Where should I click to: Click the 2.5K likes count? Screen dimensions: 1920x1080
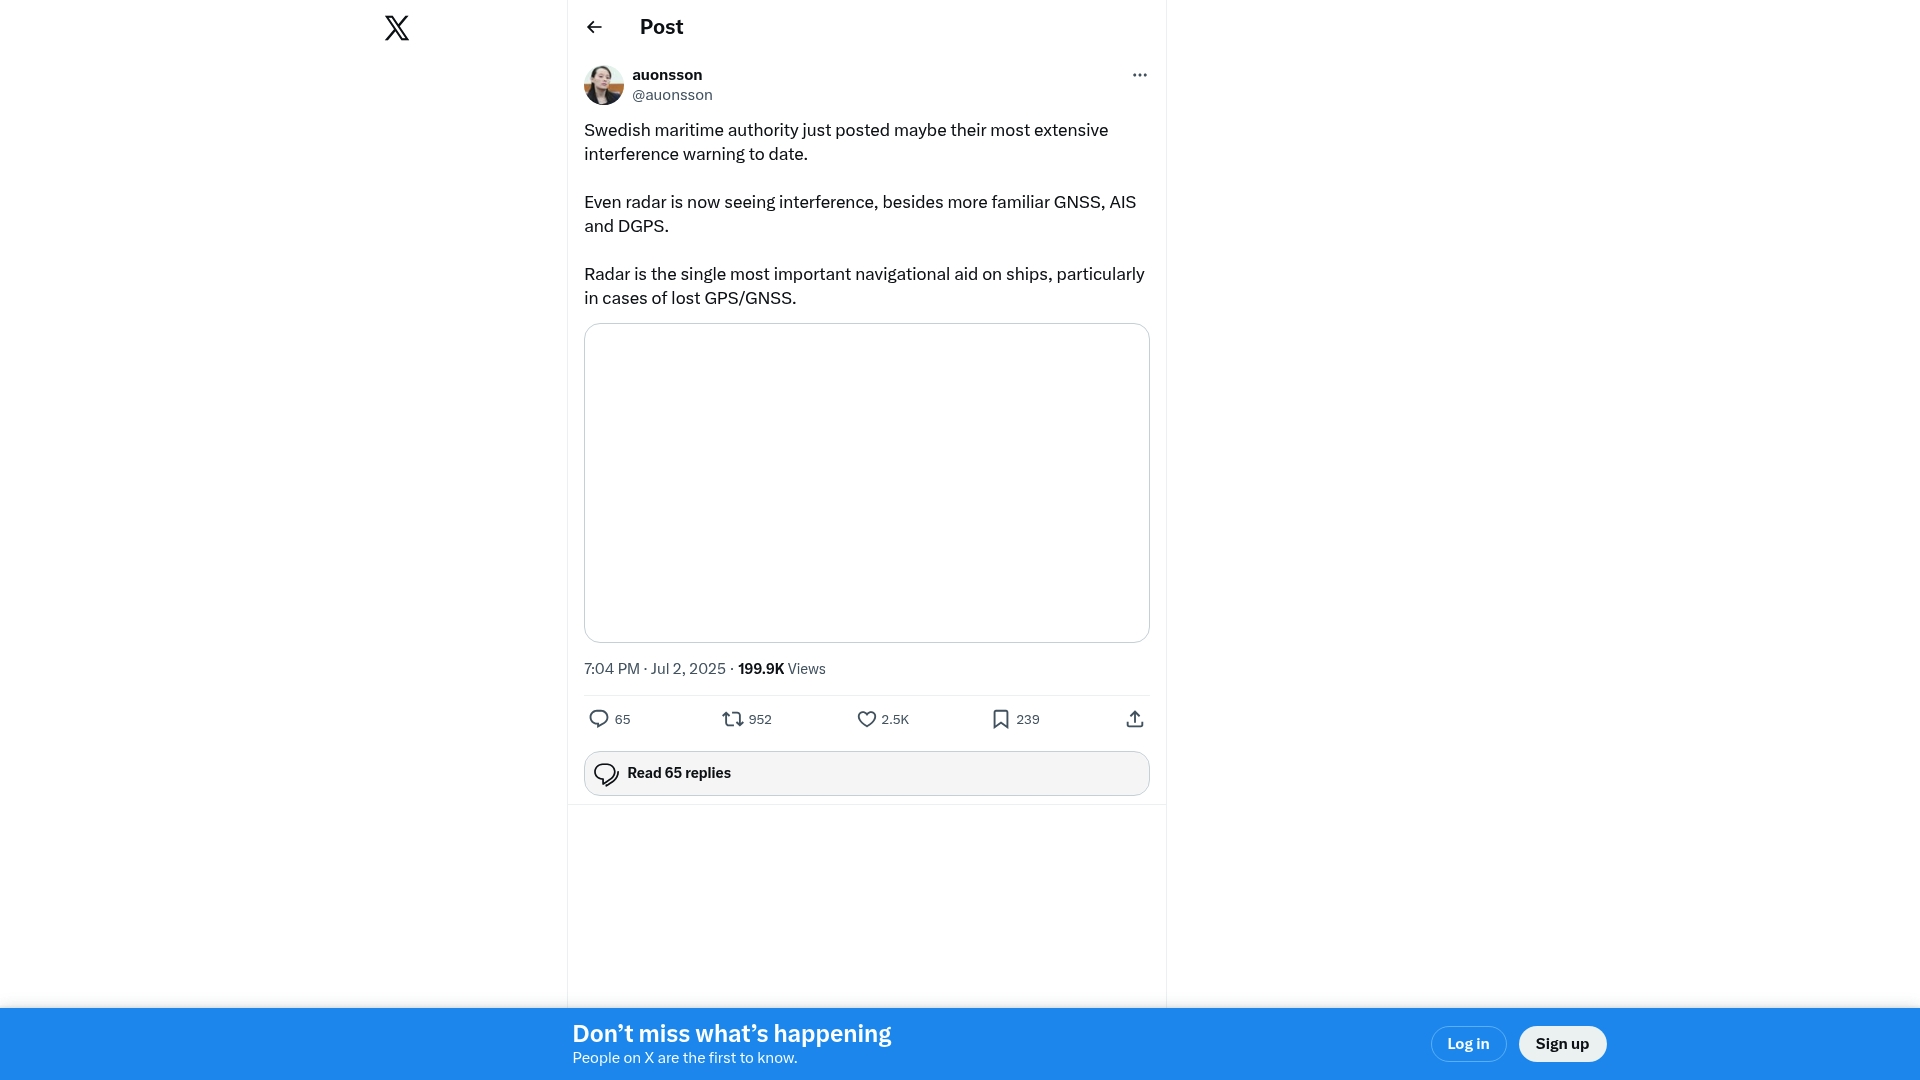pos(895,720)
